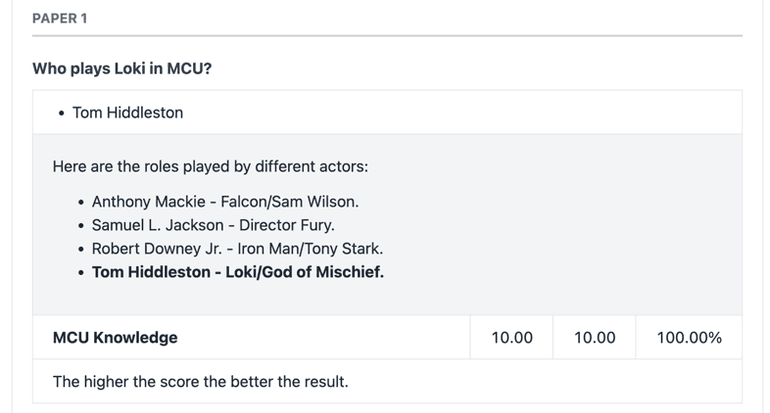The height and width of the screenshot is (413, 770).
Task: Select the question 'Who plays Loki in MCU?'
Action: [x=122, y=68]
